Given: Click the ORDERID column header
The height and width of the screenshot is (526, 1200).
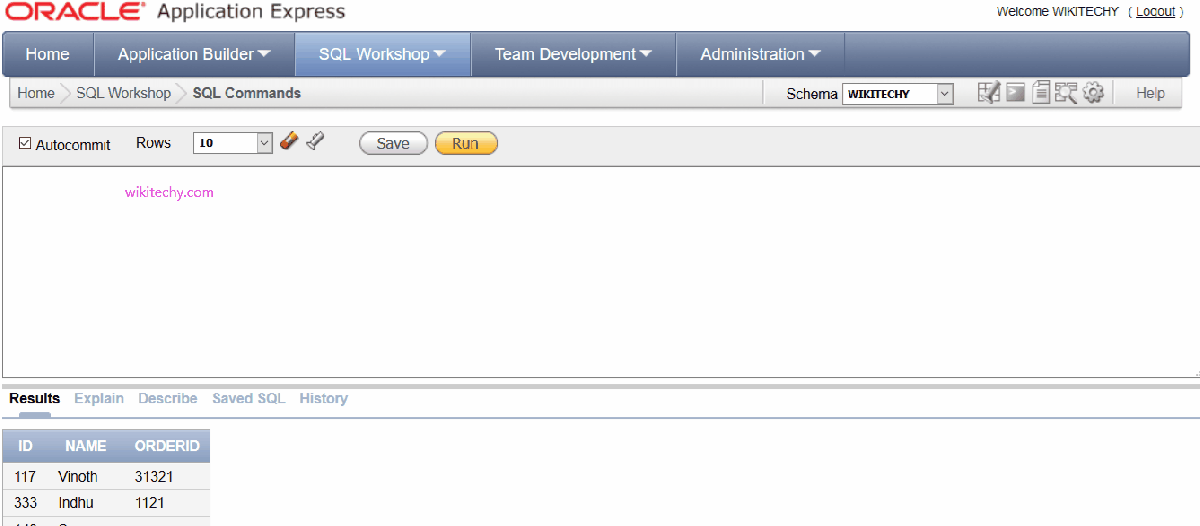Looking at the screenshot, I should 167,446.
